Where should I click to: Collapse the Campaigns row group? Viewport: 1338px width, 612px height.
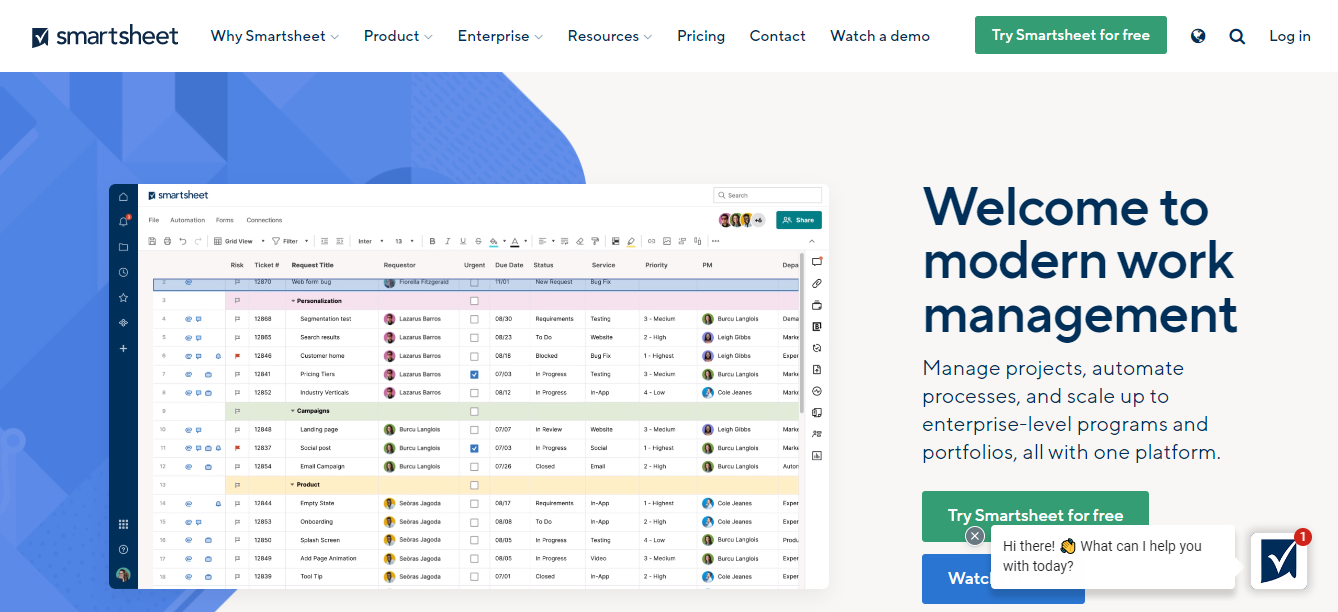coord(293,411)
